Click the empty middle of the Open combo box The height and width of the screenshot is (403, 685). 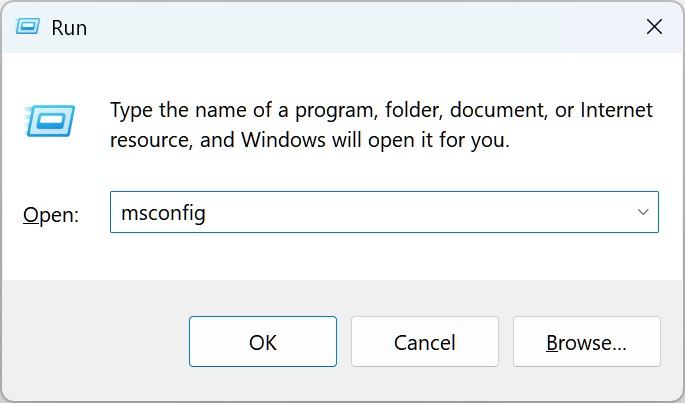click(x=419, y=212)
